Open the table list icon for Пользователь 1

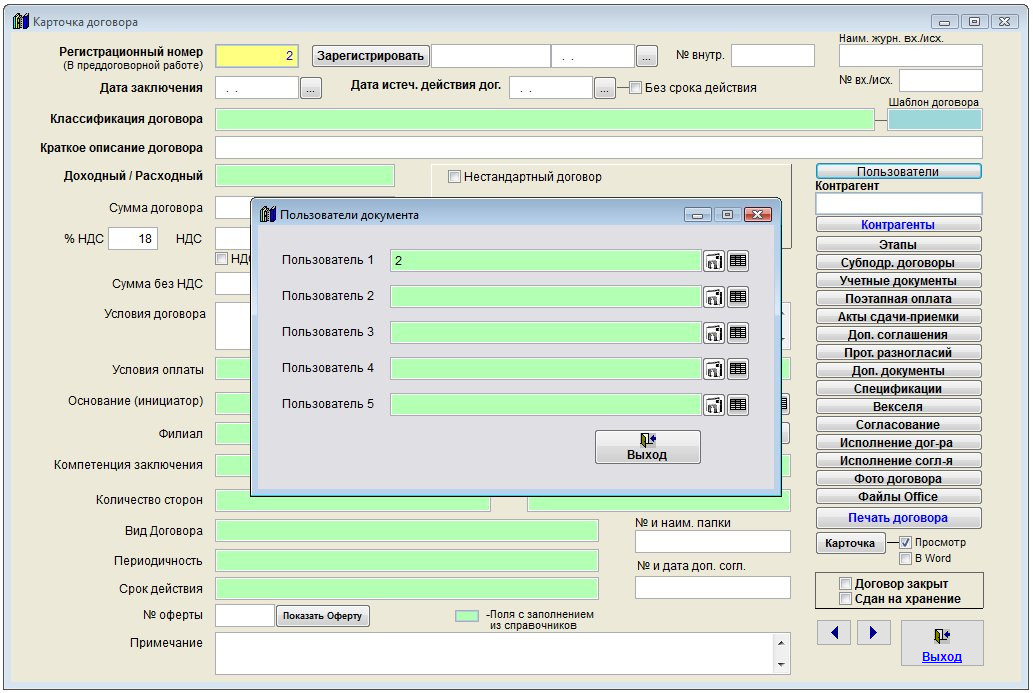point(738,261)
